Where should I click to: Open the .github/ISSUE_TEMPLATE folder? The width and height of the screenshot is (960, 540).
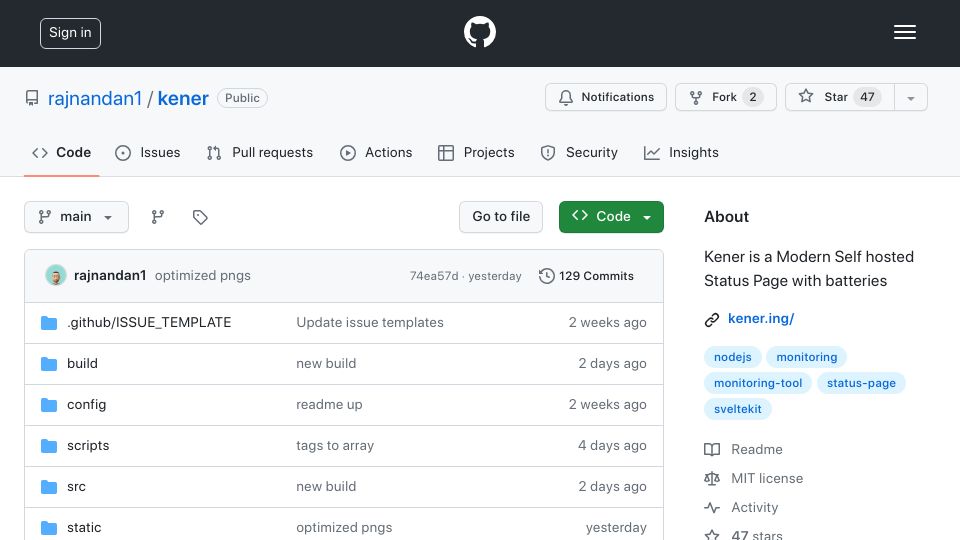(149, 323)
